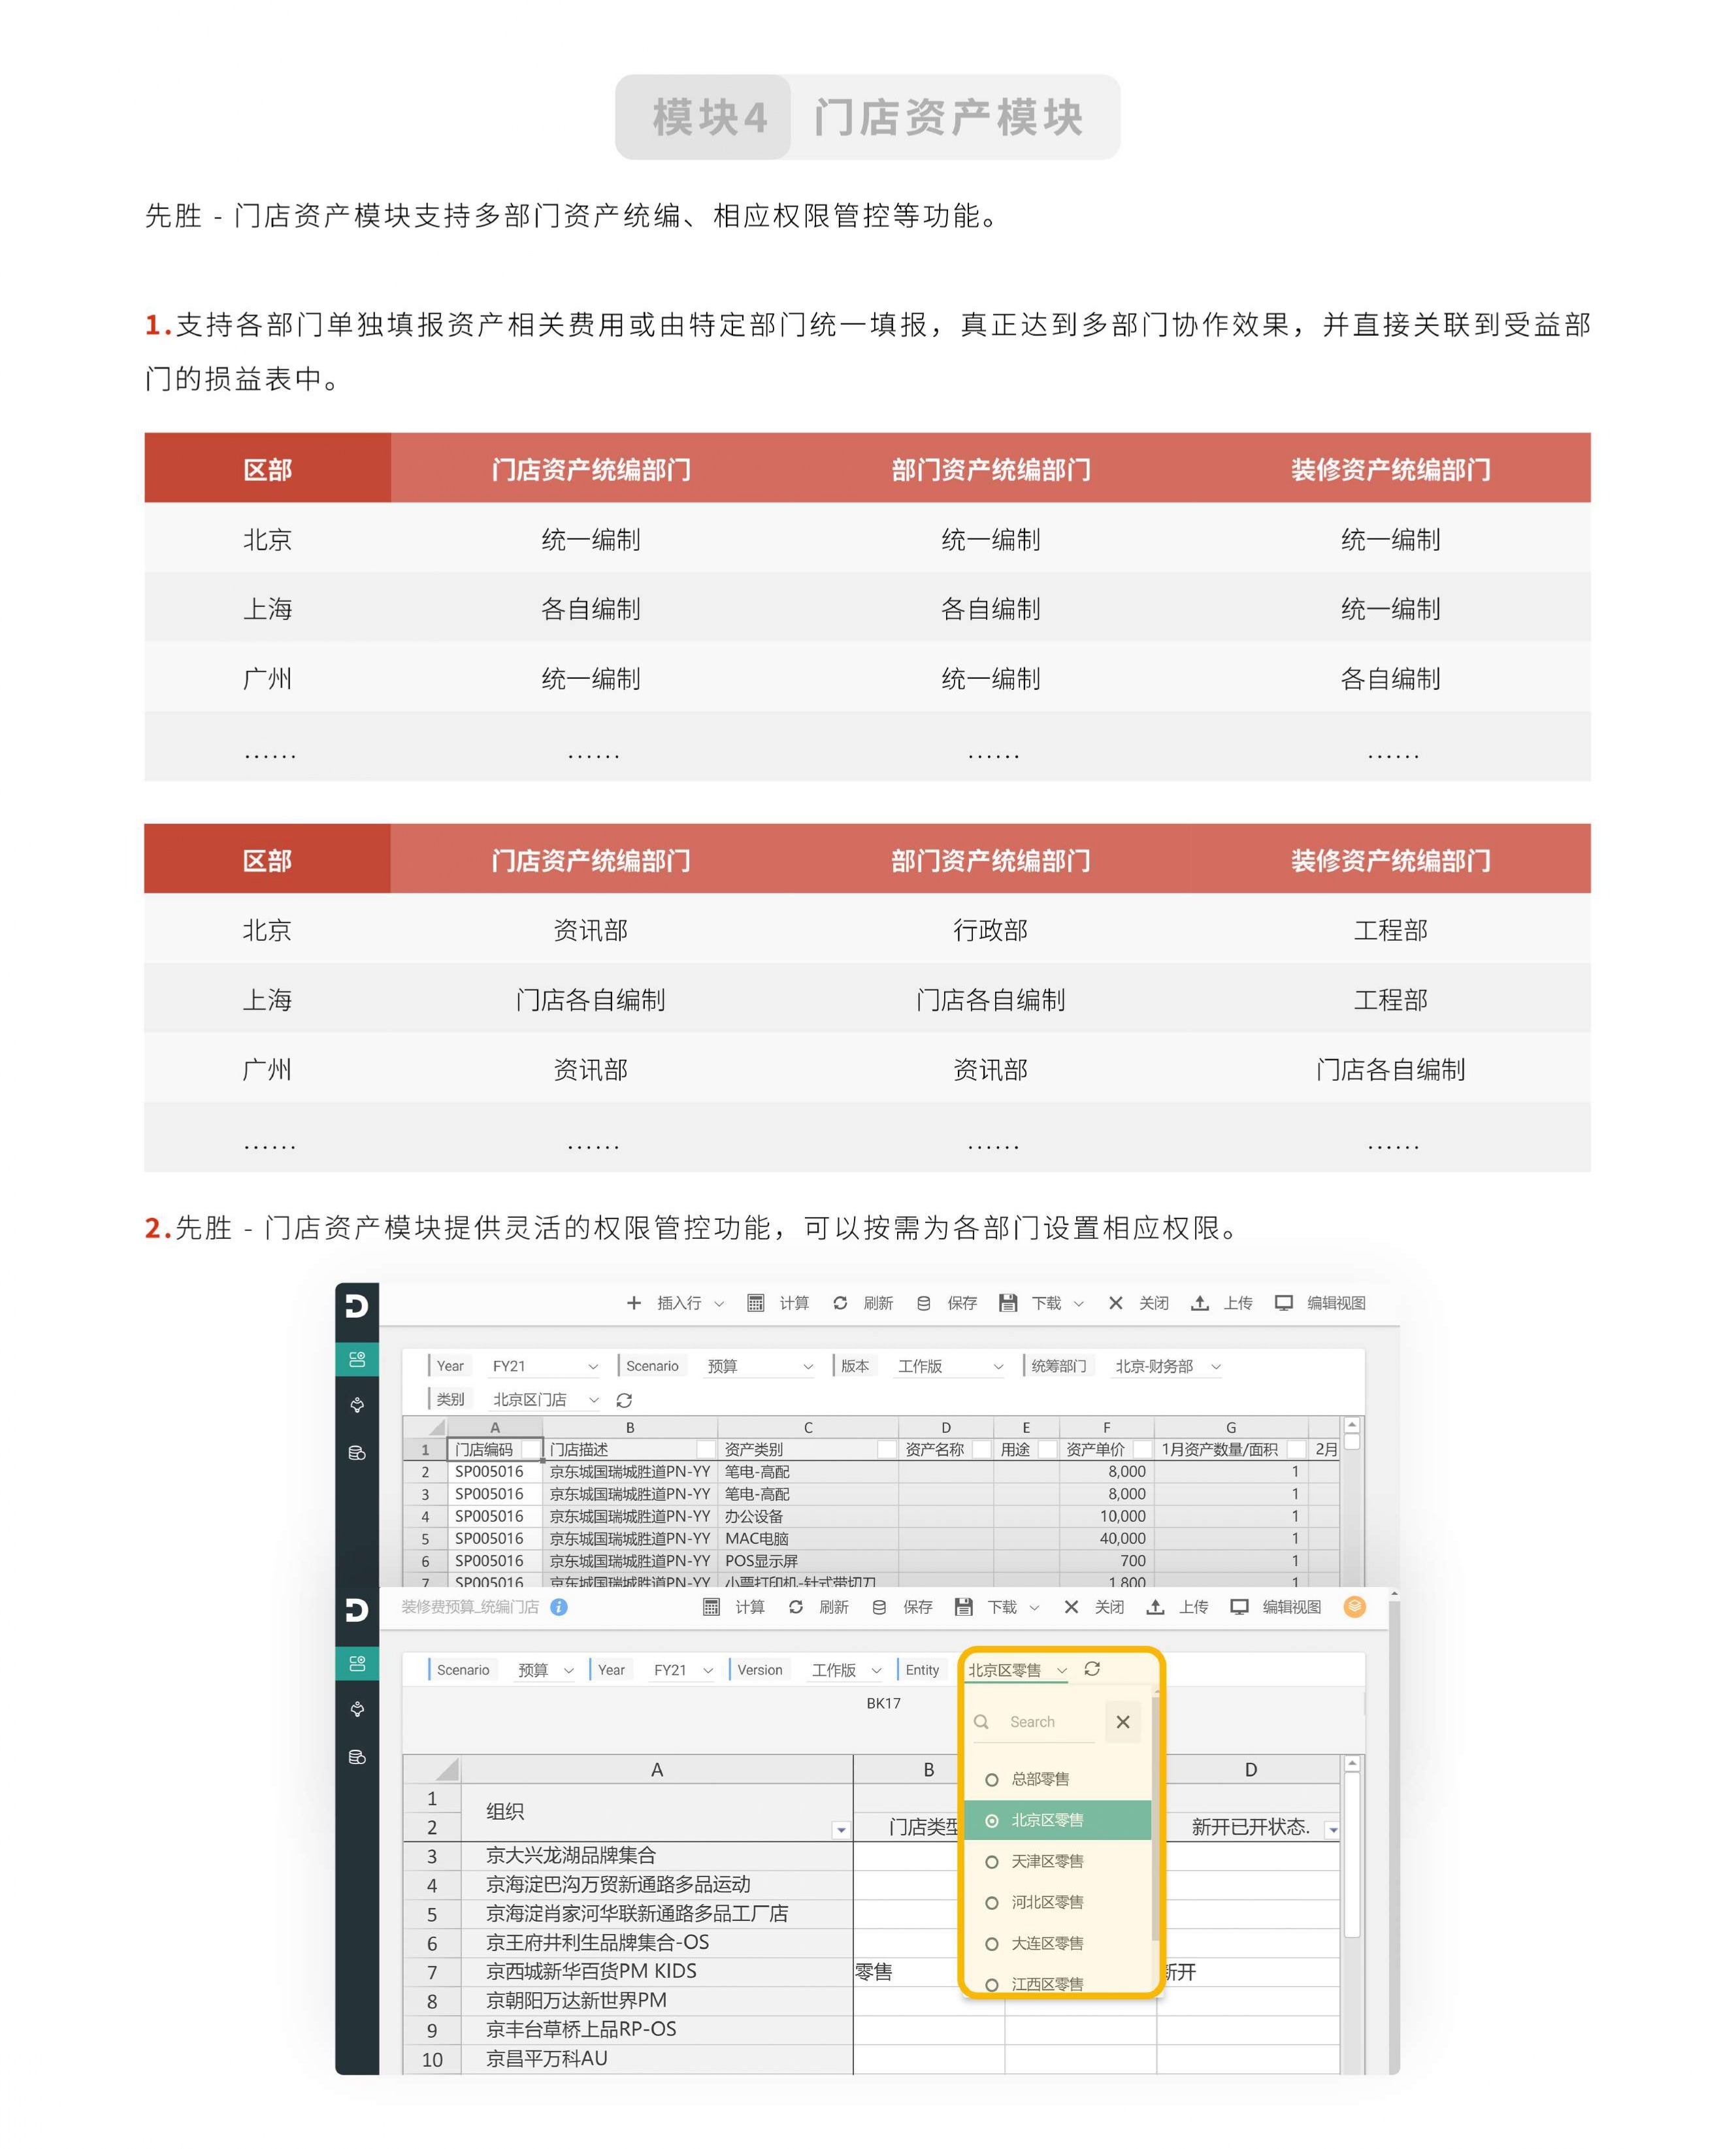This screenshot has height=2149, width=1736.
Task: Open the Entity 北京区零售 dropdown
Action: pyautogui.click(x=1017, y=1669)
